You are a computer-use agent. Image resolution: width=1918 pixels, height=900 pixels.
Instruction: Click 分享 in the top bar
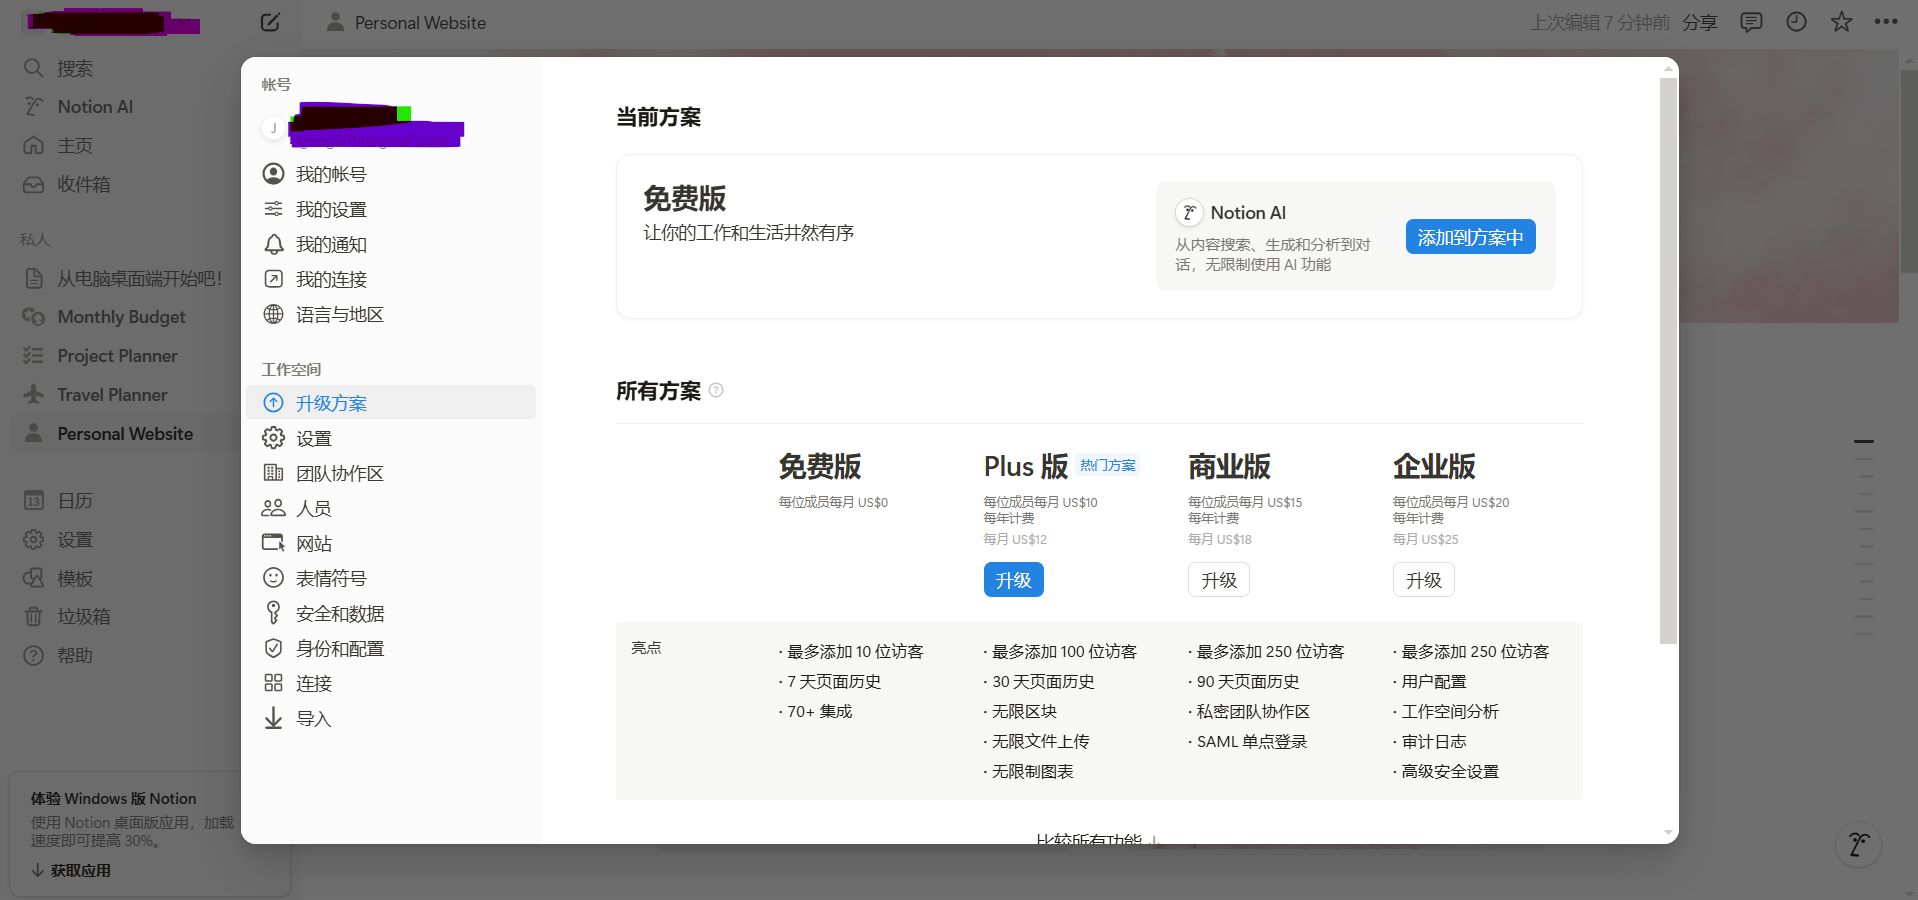coord(1699,22)
